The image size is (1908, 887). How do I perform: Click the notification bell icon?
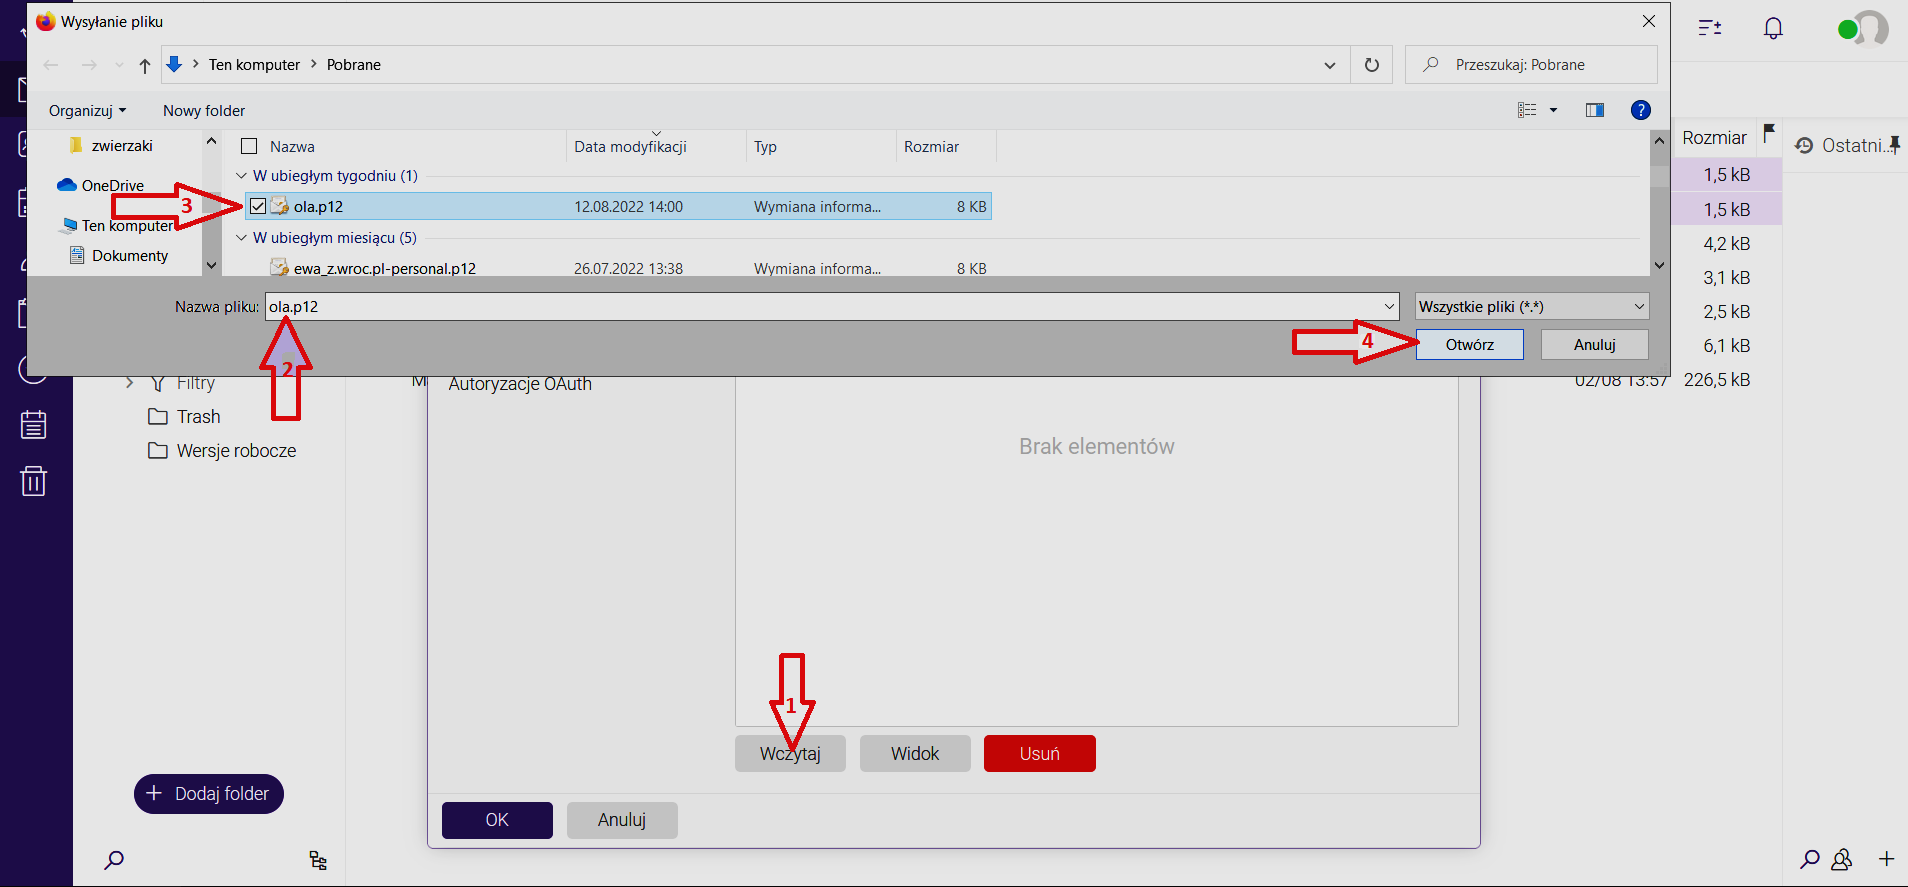(x=1773, y=28)
